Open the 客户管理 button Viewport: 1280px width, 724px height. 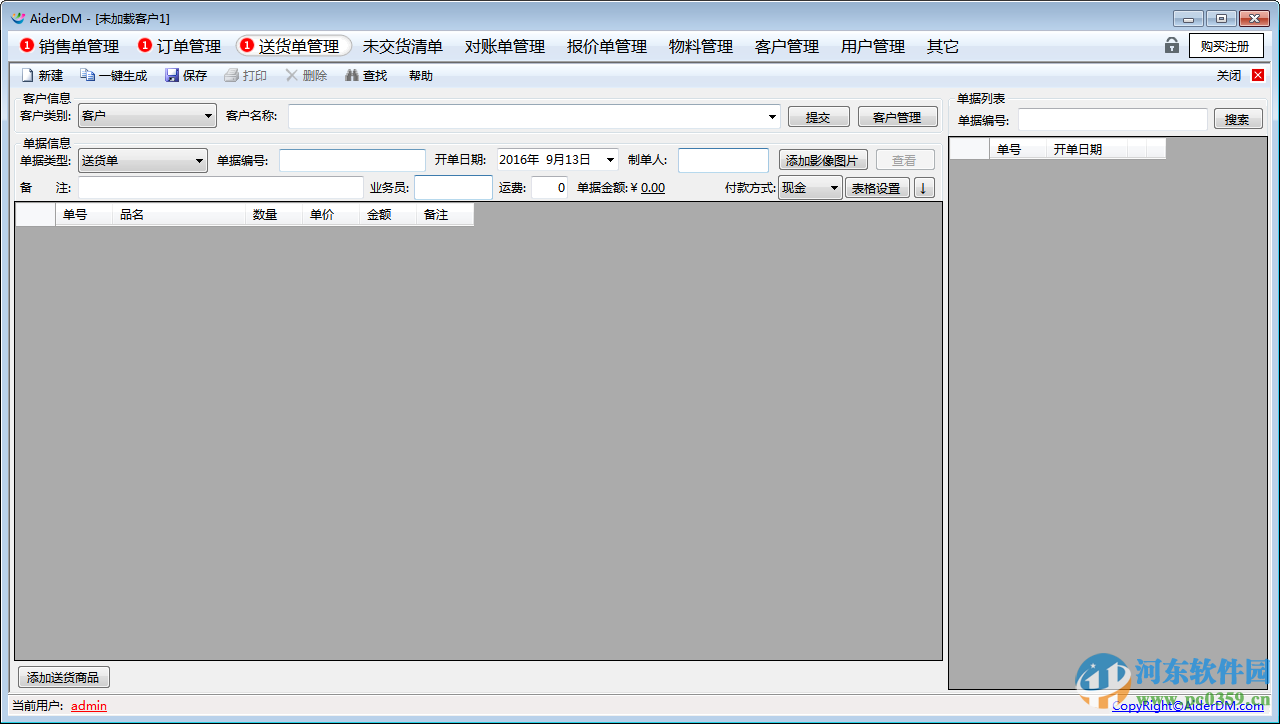tap(897, 116)
